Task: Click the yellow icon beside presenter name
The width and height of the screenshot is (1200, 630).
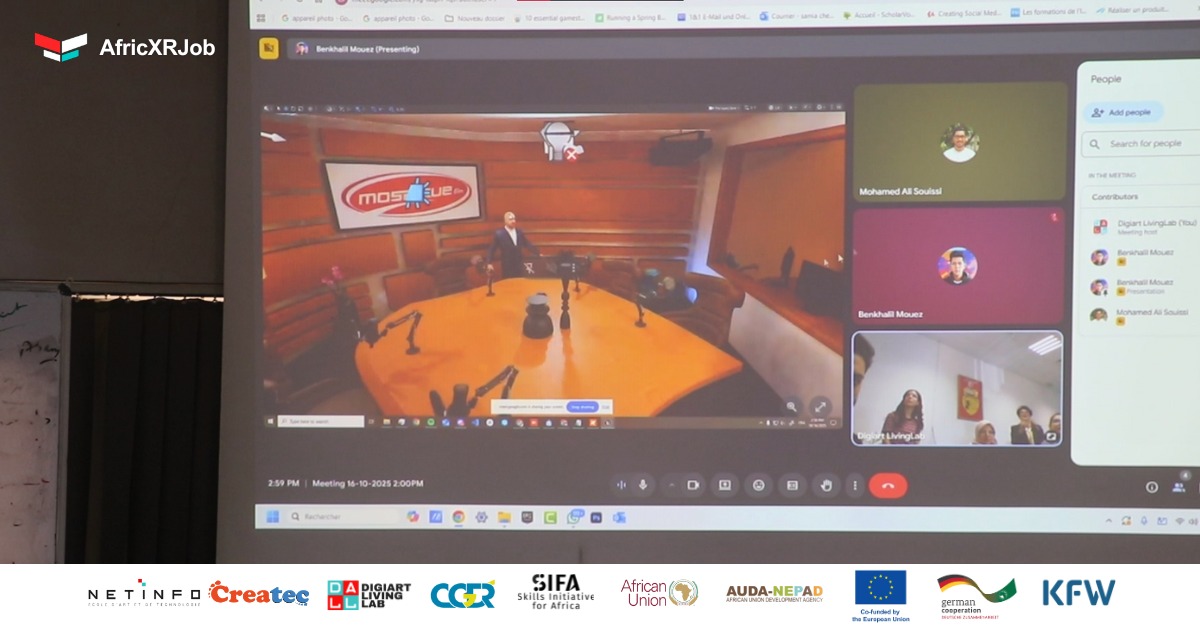Action: click(x=268, y=48)
